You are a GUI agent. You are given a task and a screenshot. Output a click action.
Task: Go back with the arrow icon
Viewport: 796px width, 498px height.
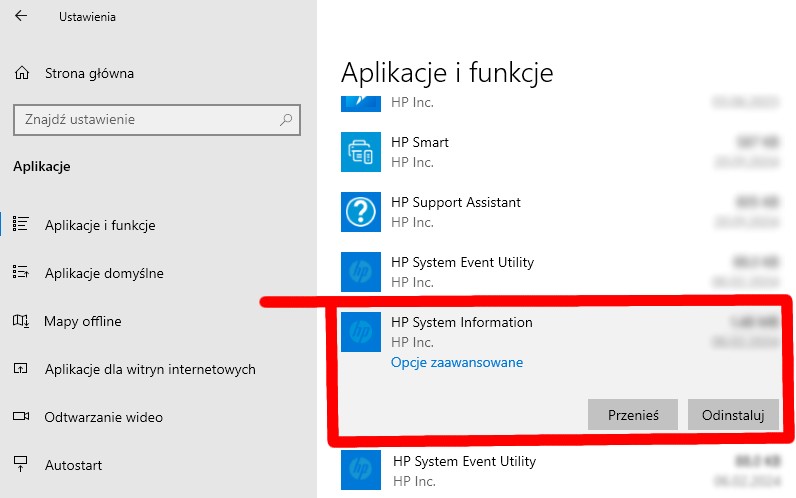click(21, 16)
